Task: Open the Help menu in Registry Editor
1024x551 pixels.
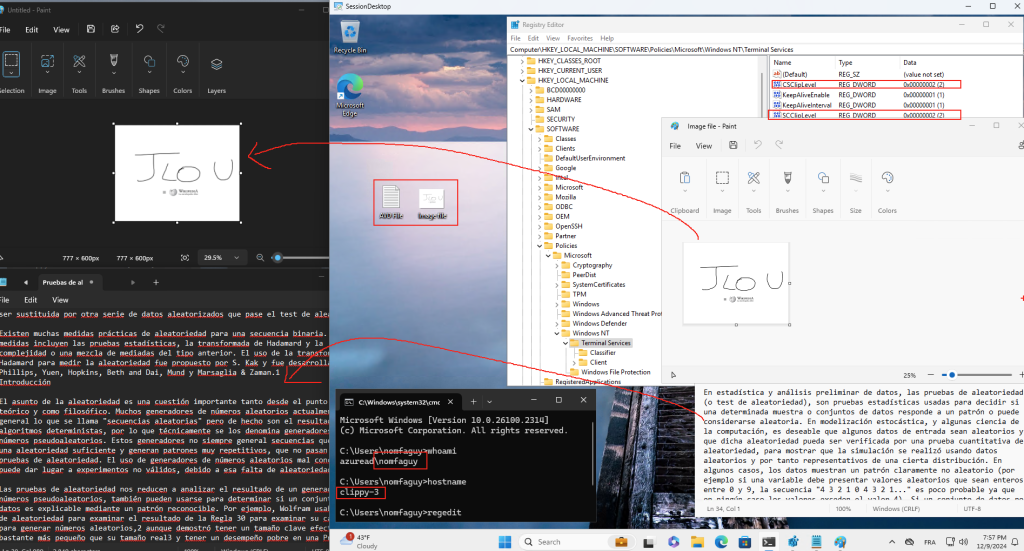Action: [x=607, y=39]
